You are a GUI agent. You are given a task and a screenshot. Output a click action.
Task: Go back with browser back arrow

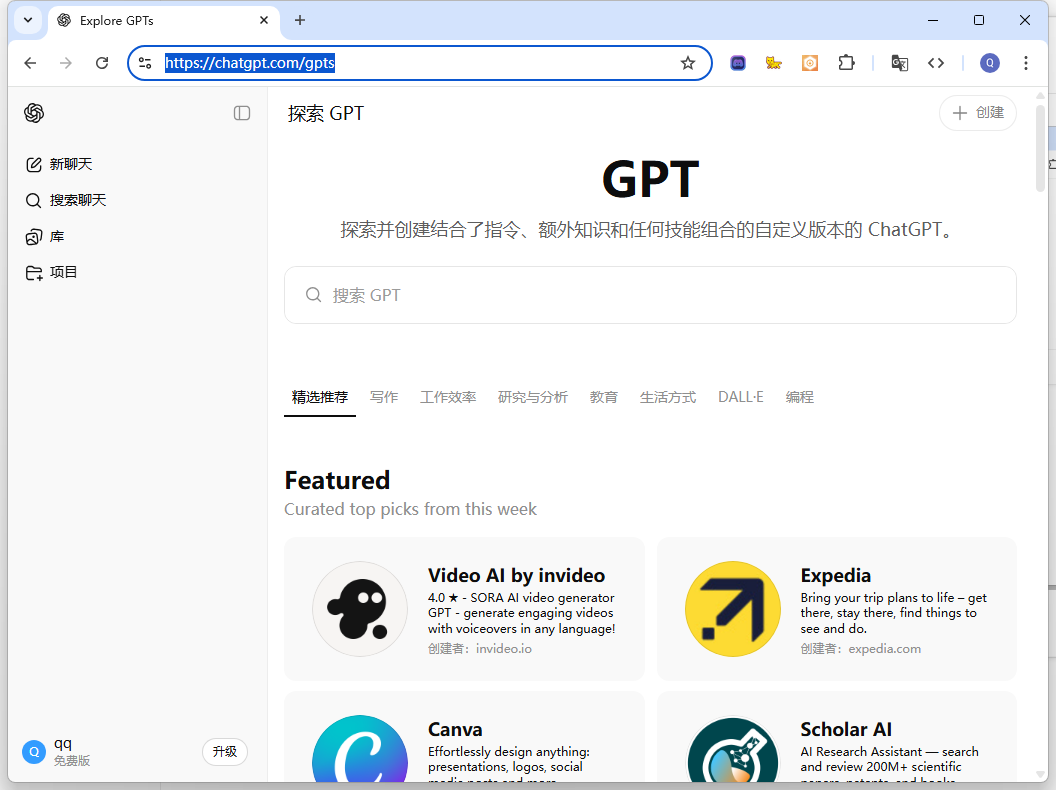[x=30, y=63]
